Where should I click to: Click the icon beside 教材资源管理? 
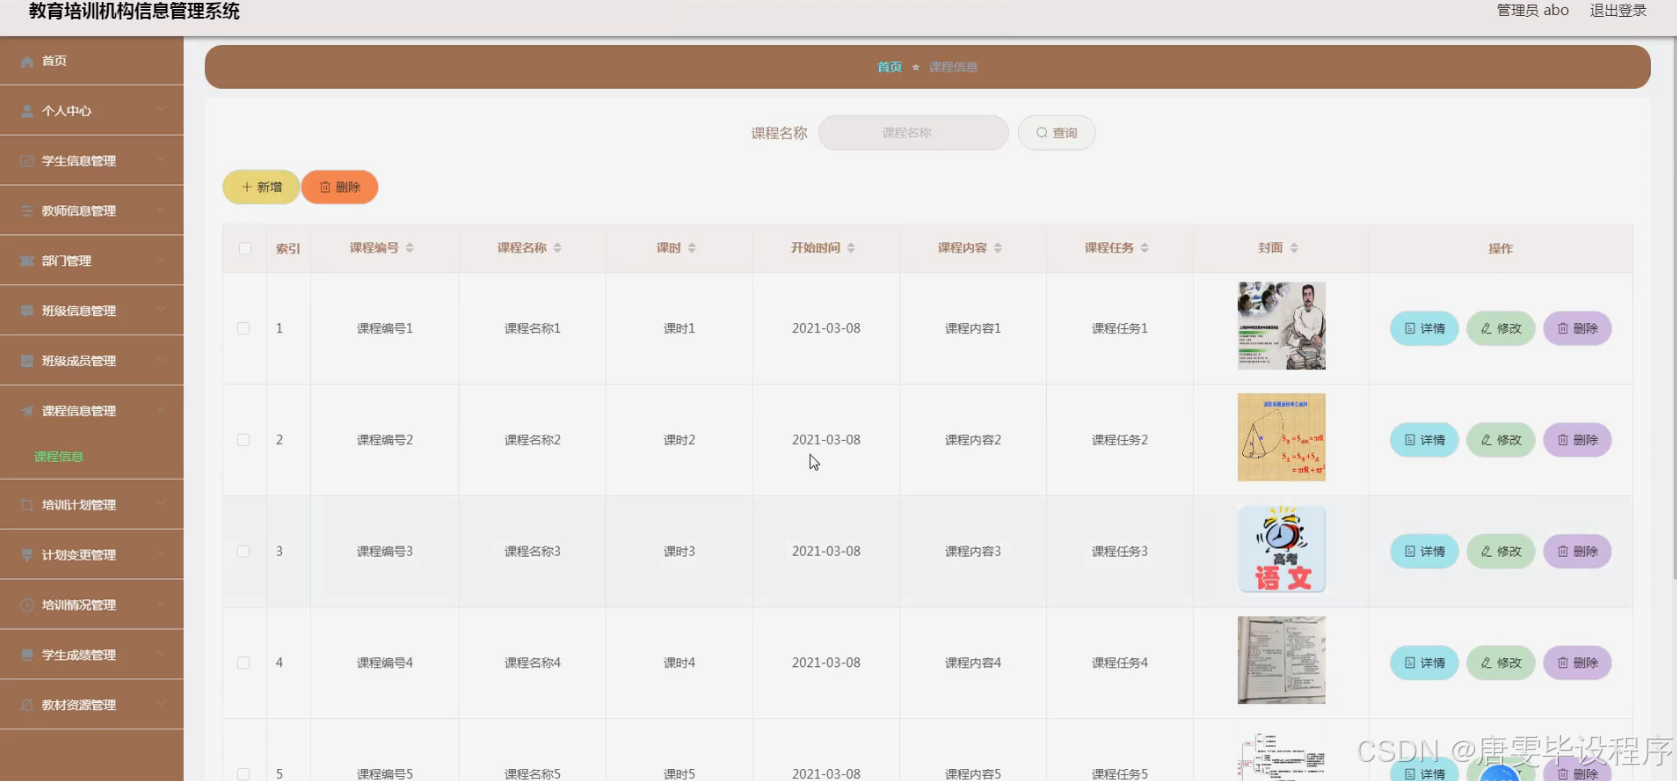27,705
